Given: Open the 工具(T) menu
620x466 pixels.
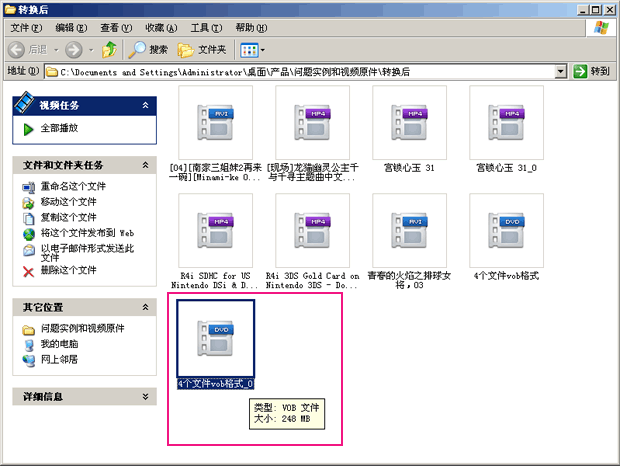Looking at the screenshot, I should [x=206, y=27].
